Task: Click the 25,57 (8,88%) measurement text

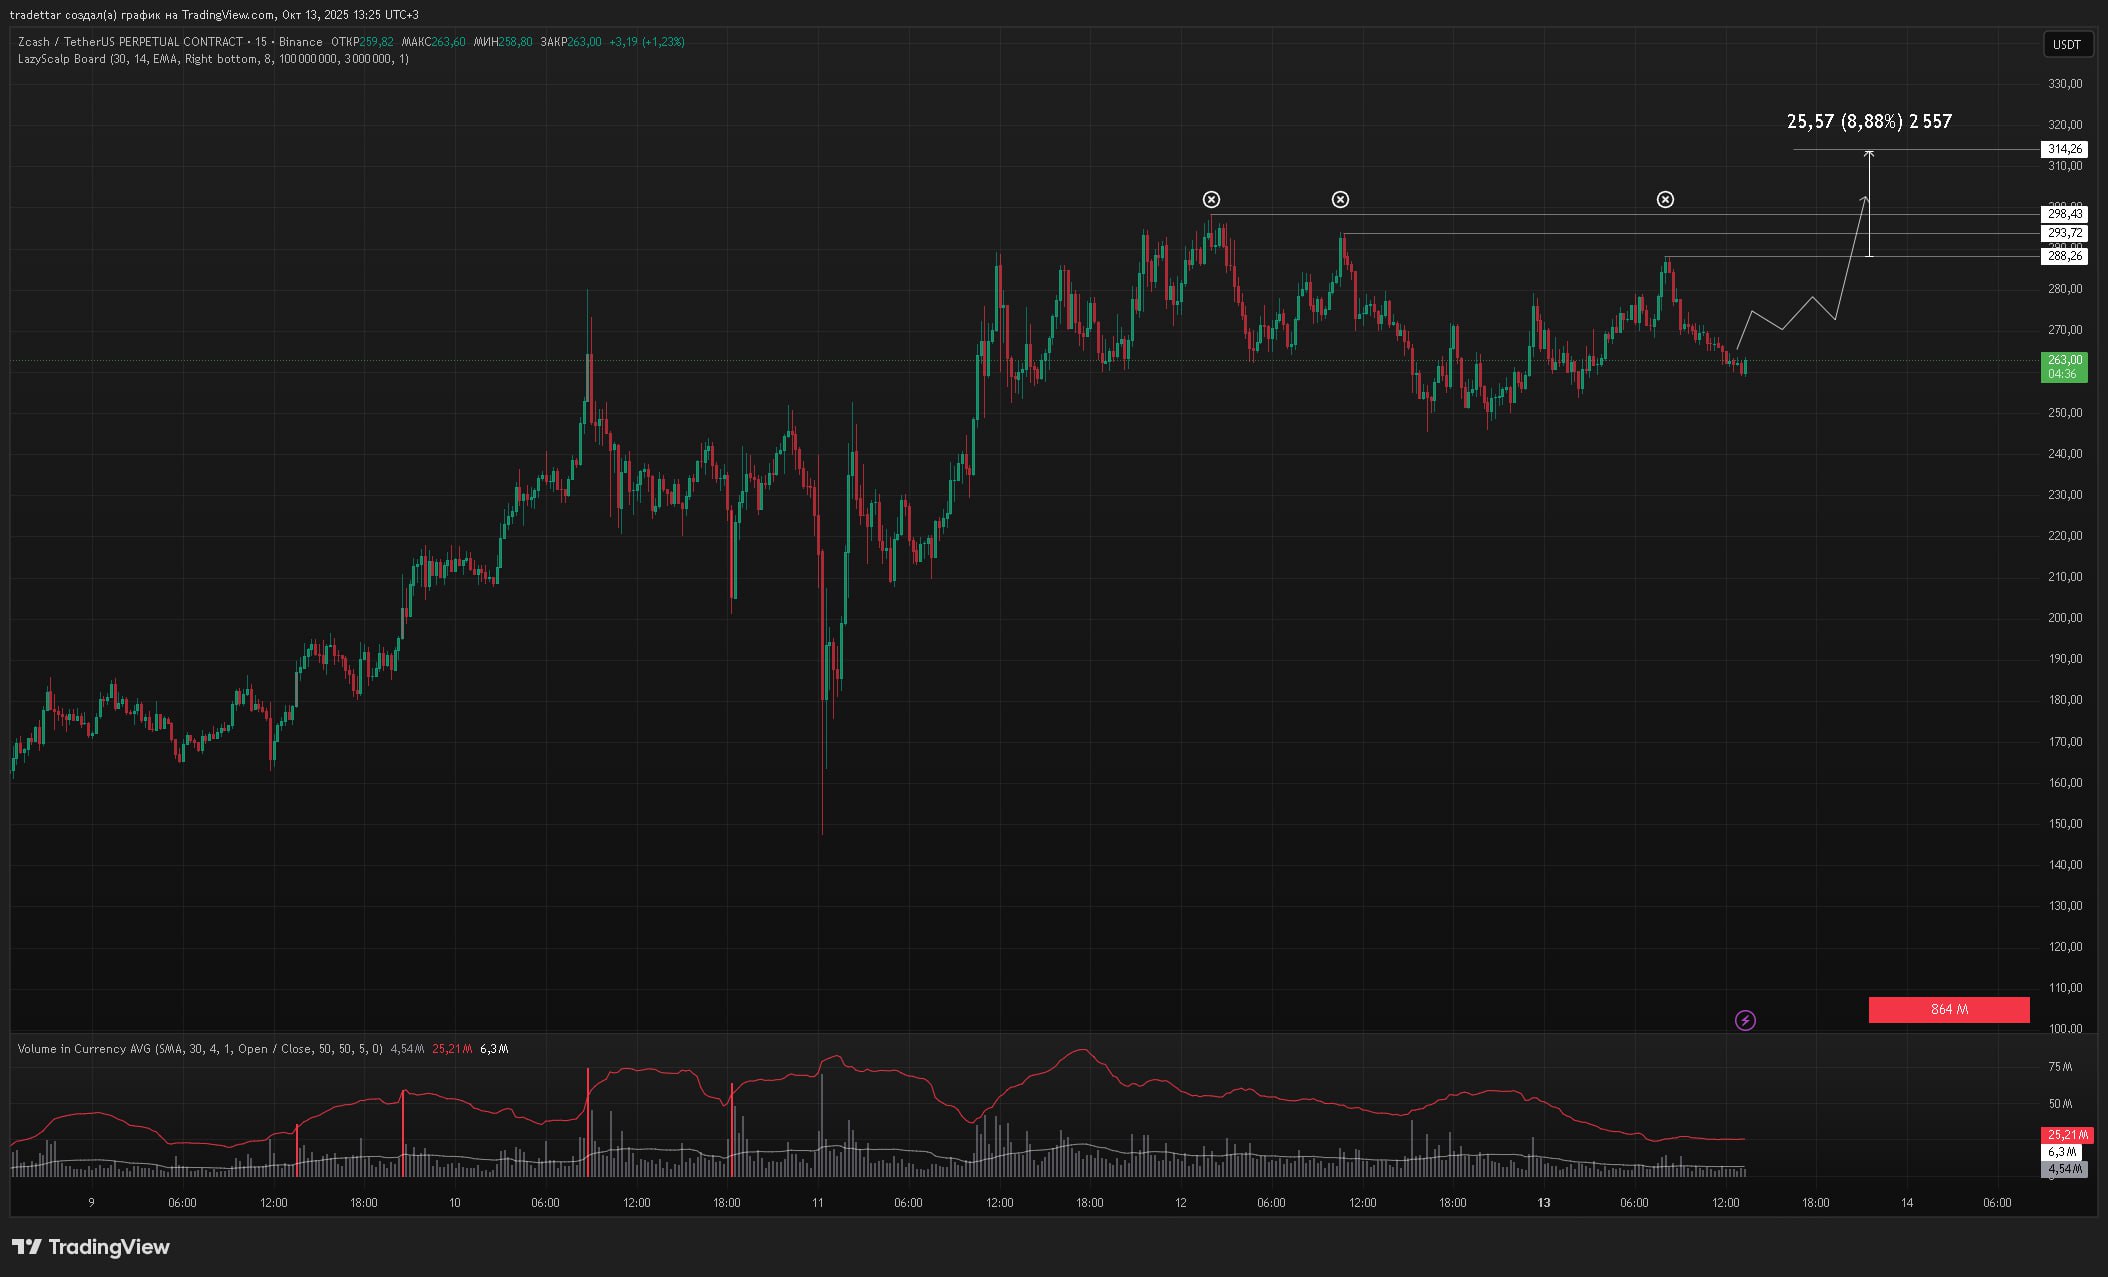Action: pyautogui.click(x=1868, y=122)
